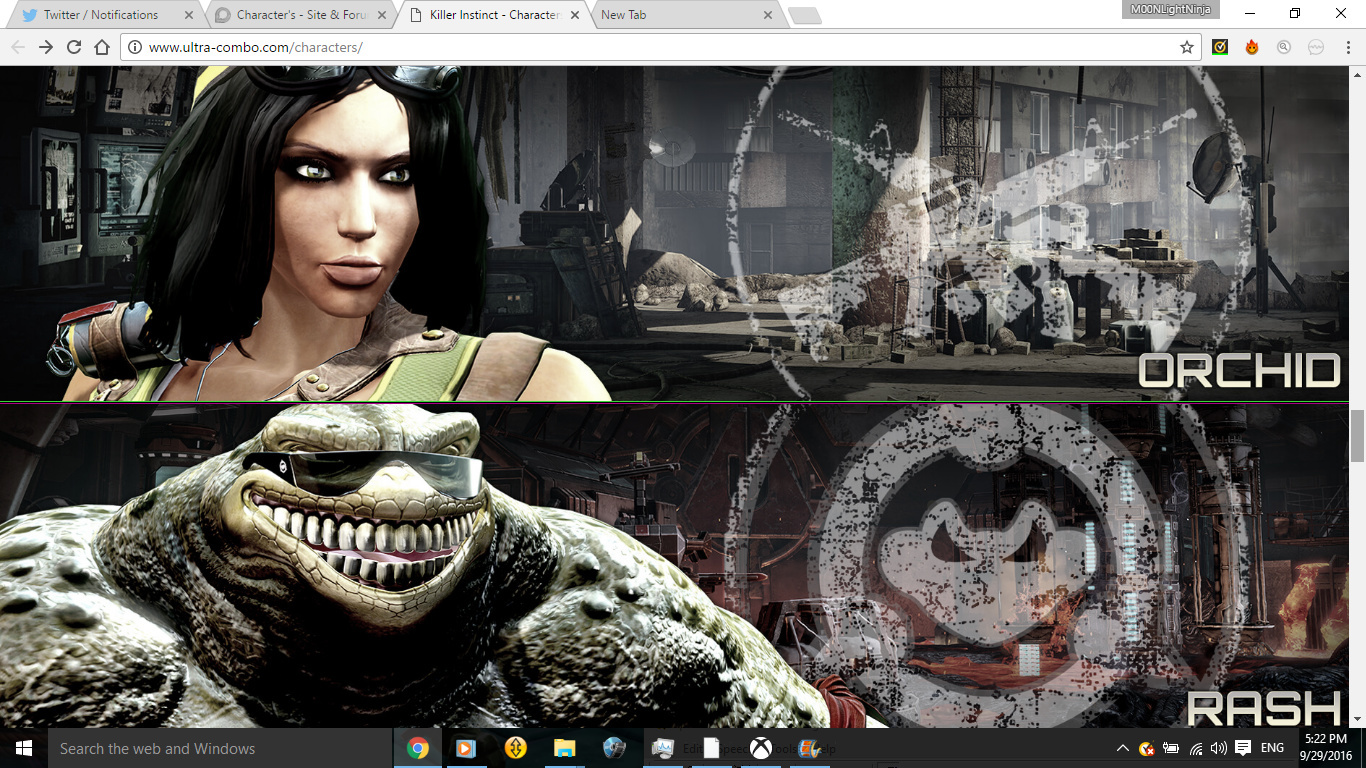The image size is (1366, 768).
Task: Bookmark this page with the star icon
Action: [1187, 47]
